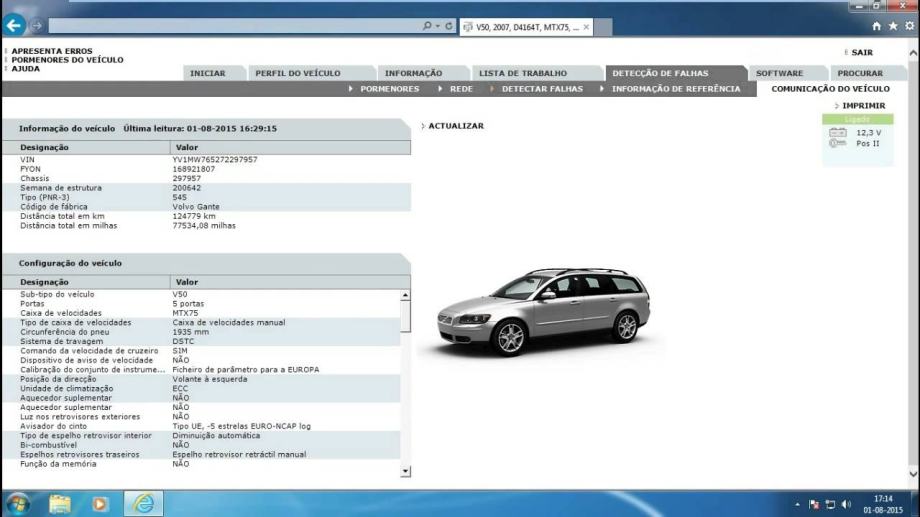Click the empty new tab button
Viewport: 920px width, 517px height.
(603, 27)
